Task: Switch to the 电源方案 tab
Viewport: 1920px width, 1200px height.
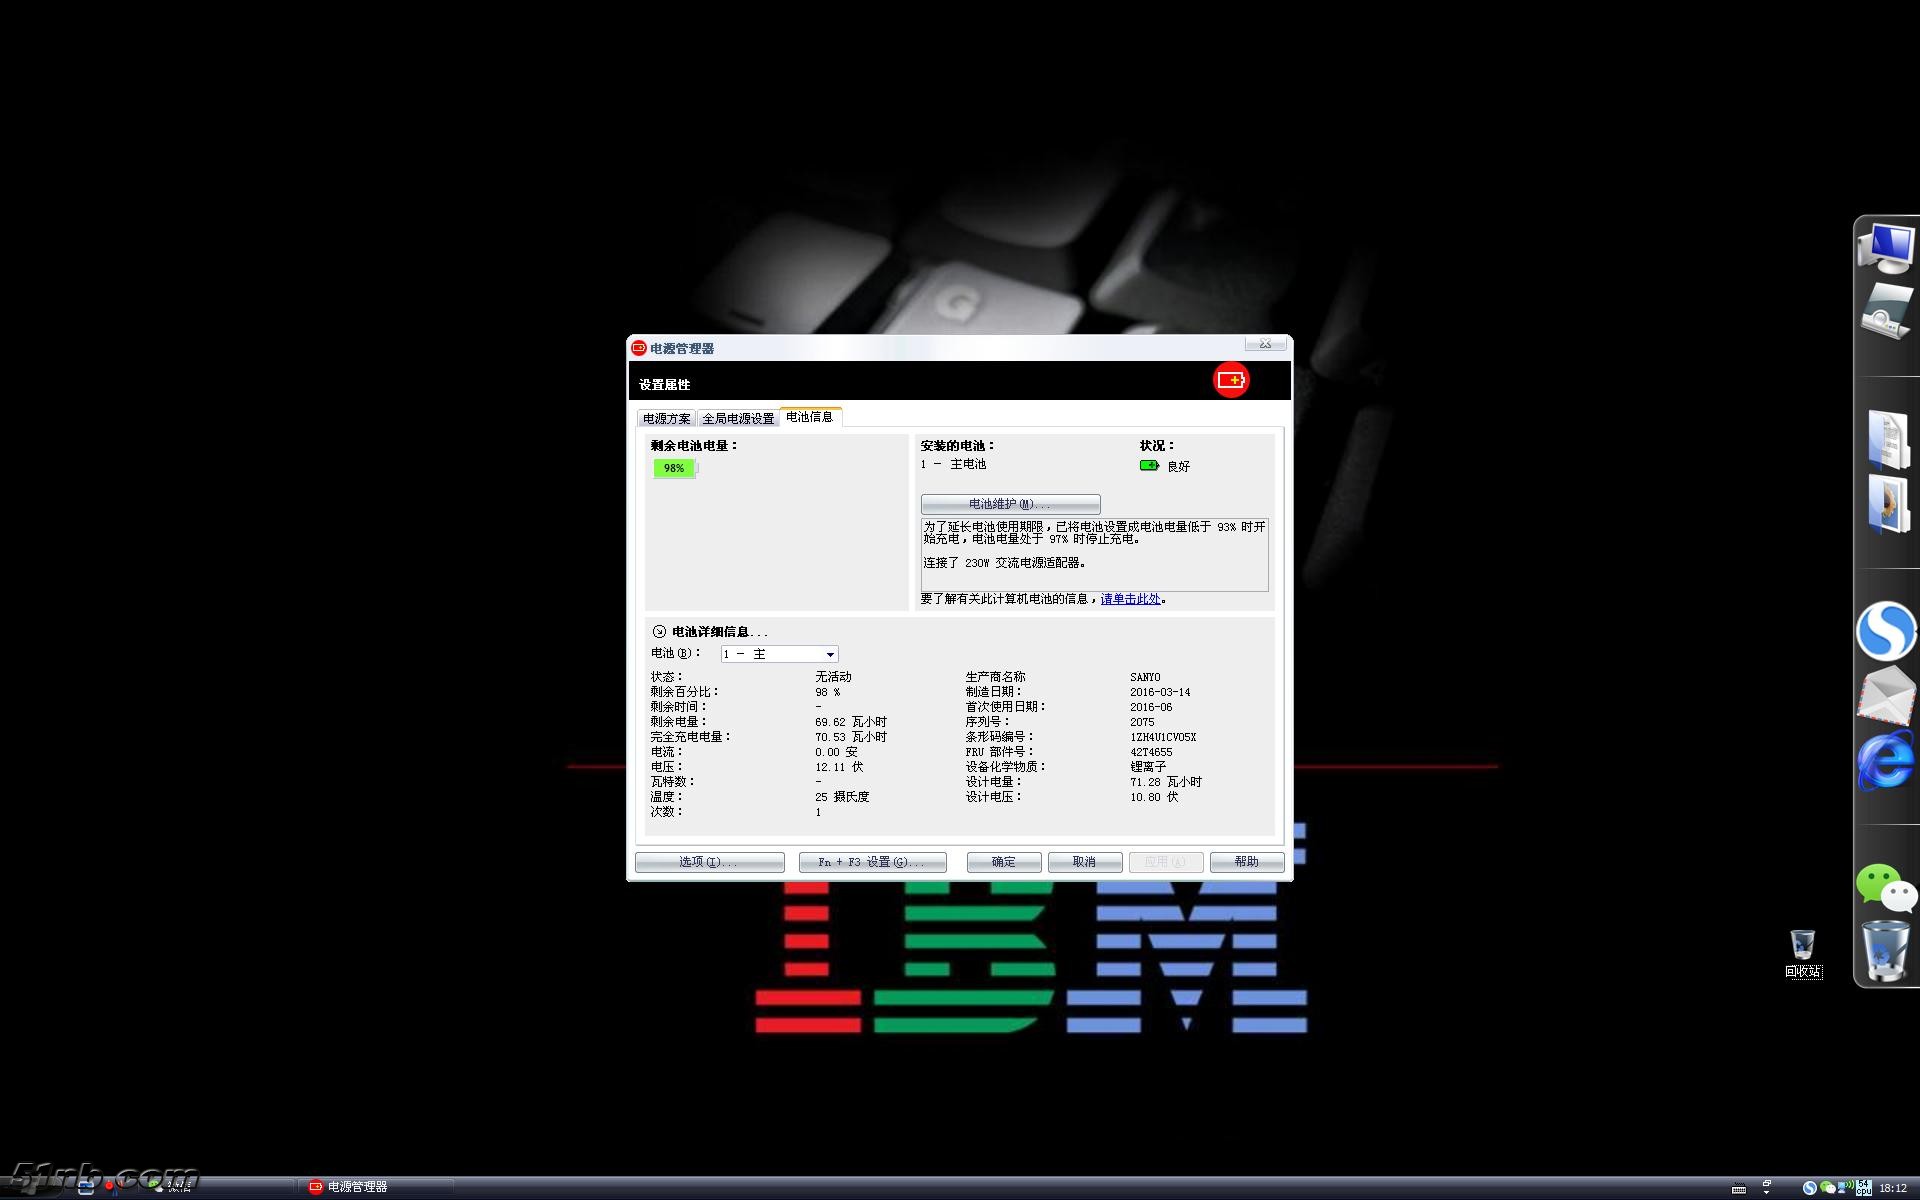Action: (666, 418)
